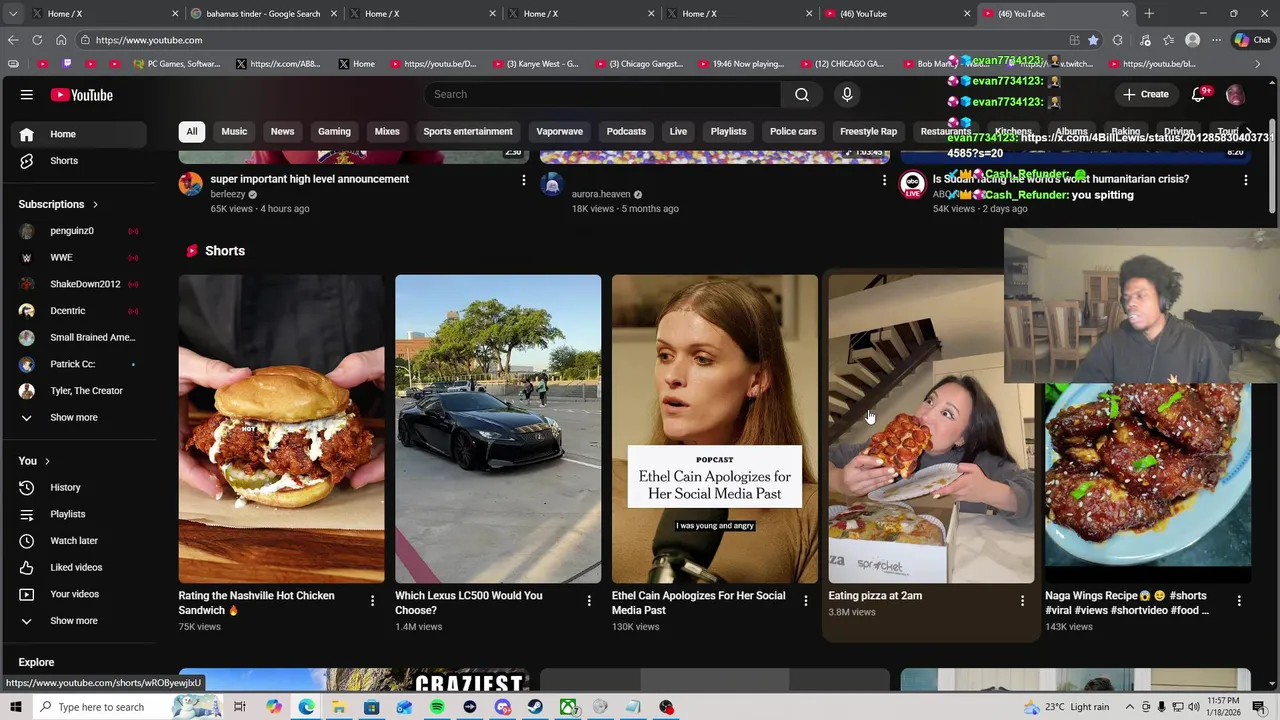Open the Playlists sidebar link
The width and height of the screenshot is (1280, 720).
80,514
